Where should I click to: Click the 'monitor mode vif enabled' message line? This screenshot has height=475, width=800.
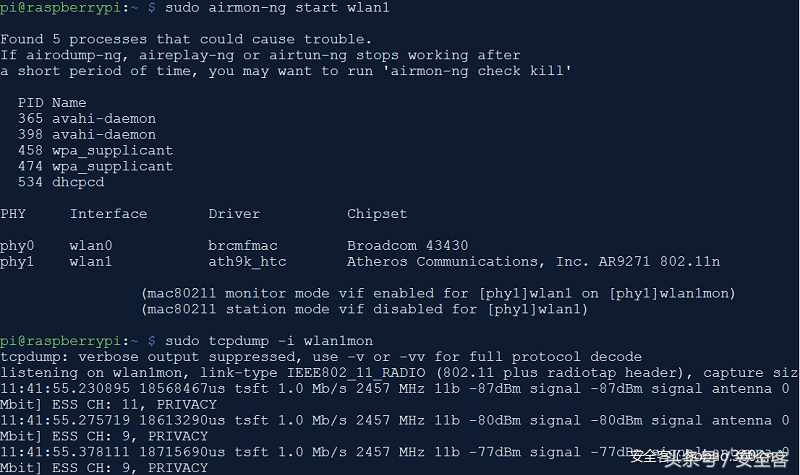tap(440, 294)
